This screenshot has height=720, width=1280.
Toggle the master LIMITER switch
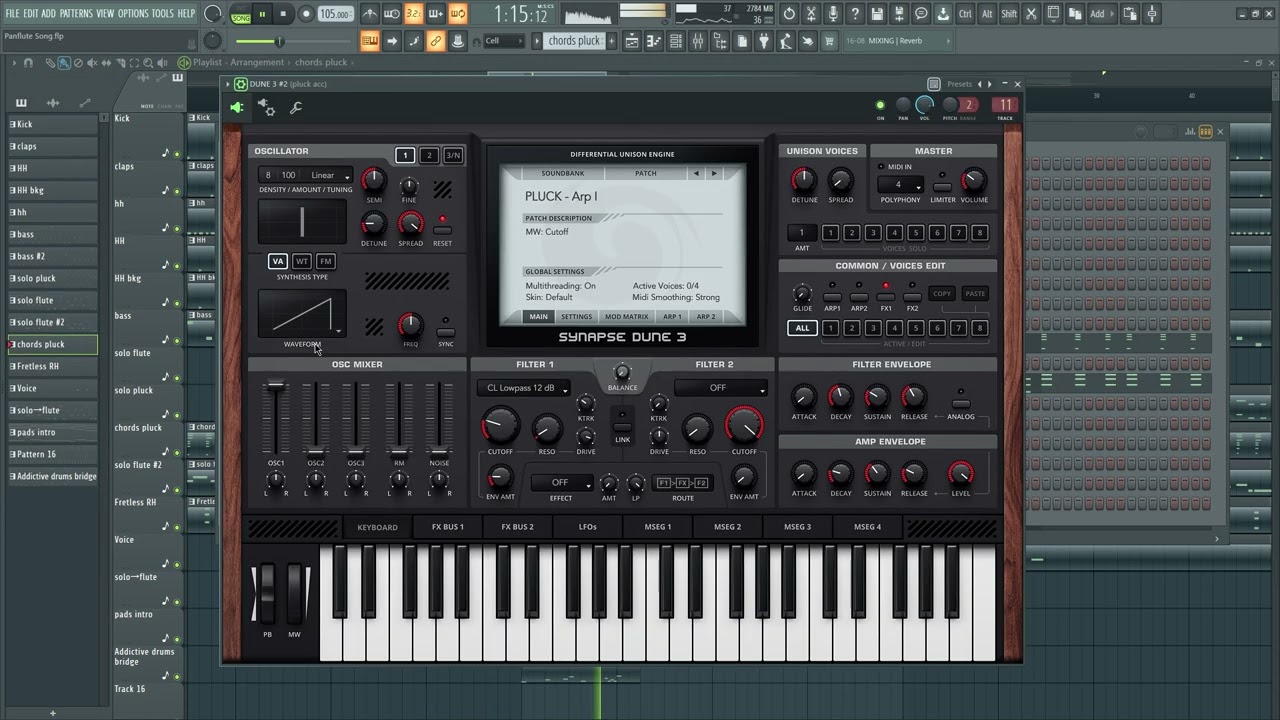pyautogui.click(x=942, y=187)
